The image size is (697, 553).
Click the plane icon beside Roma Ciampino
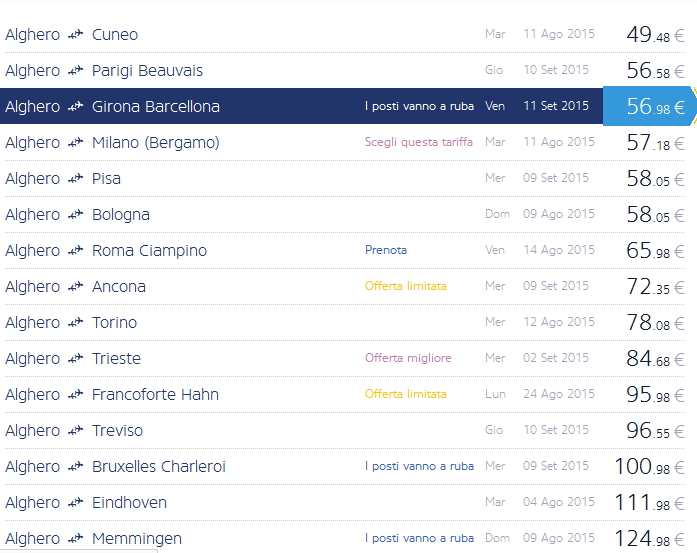pyautogui.click(x=75, y=251)
